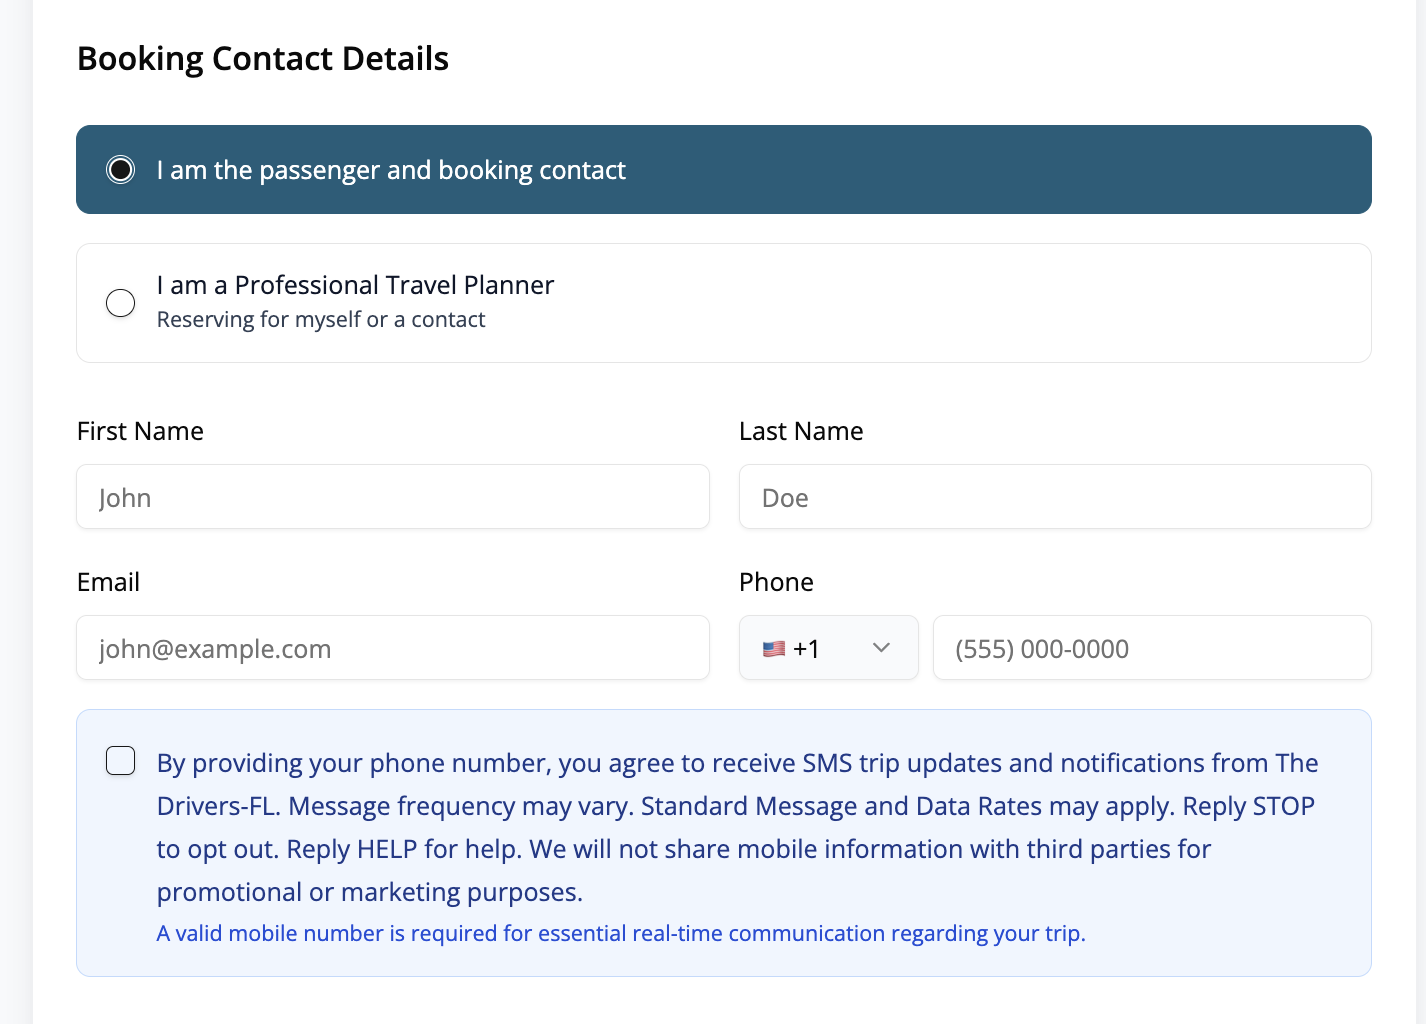Click the "I am the passenger and booking contact" label

pyautogui.click(x=391, y=170)
